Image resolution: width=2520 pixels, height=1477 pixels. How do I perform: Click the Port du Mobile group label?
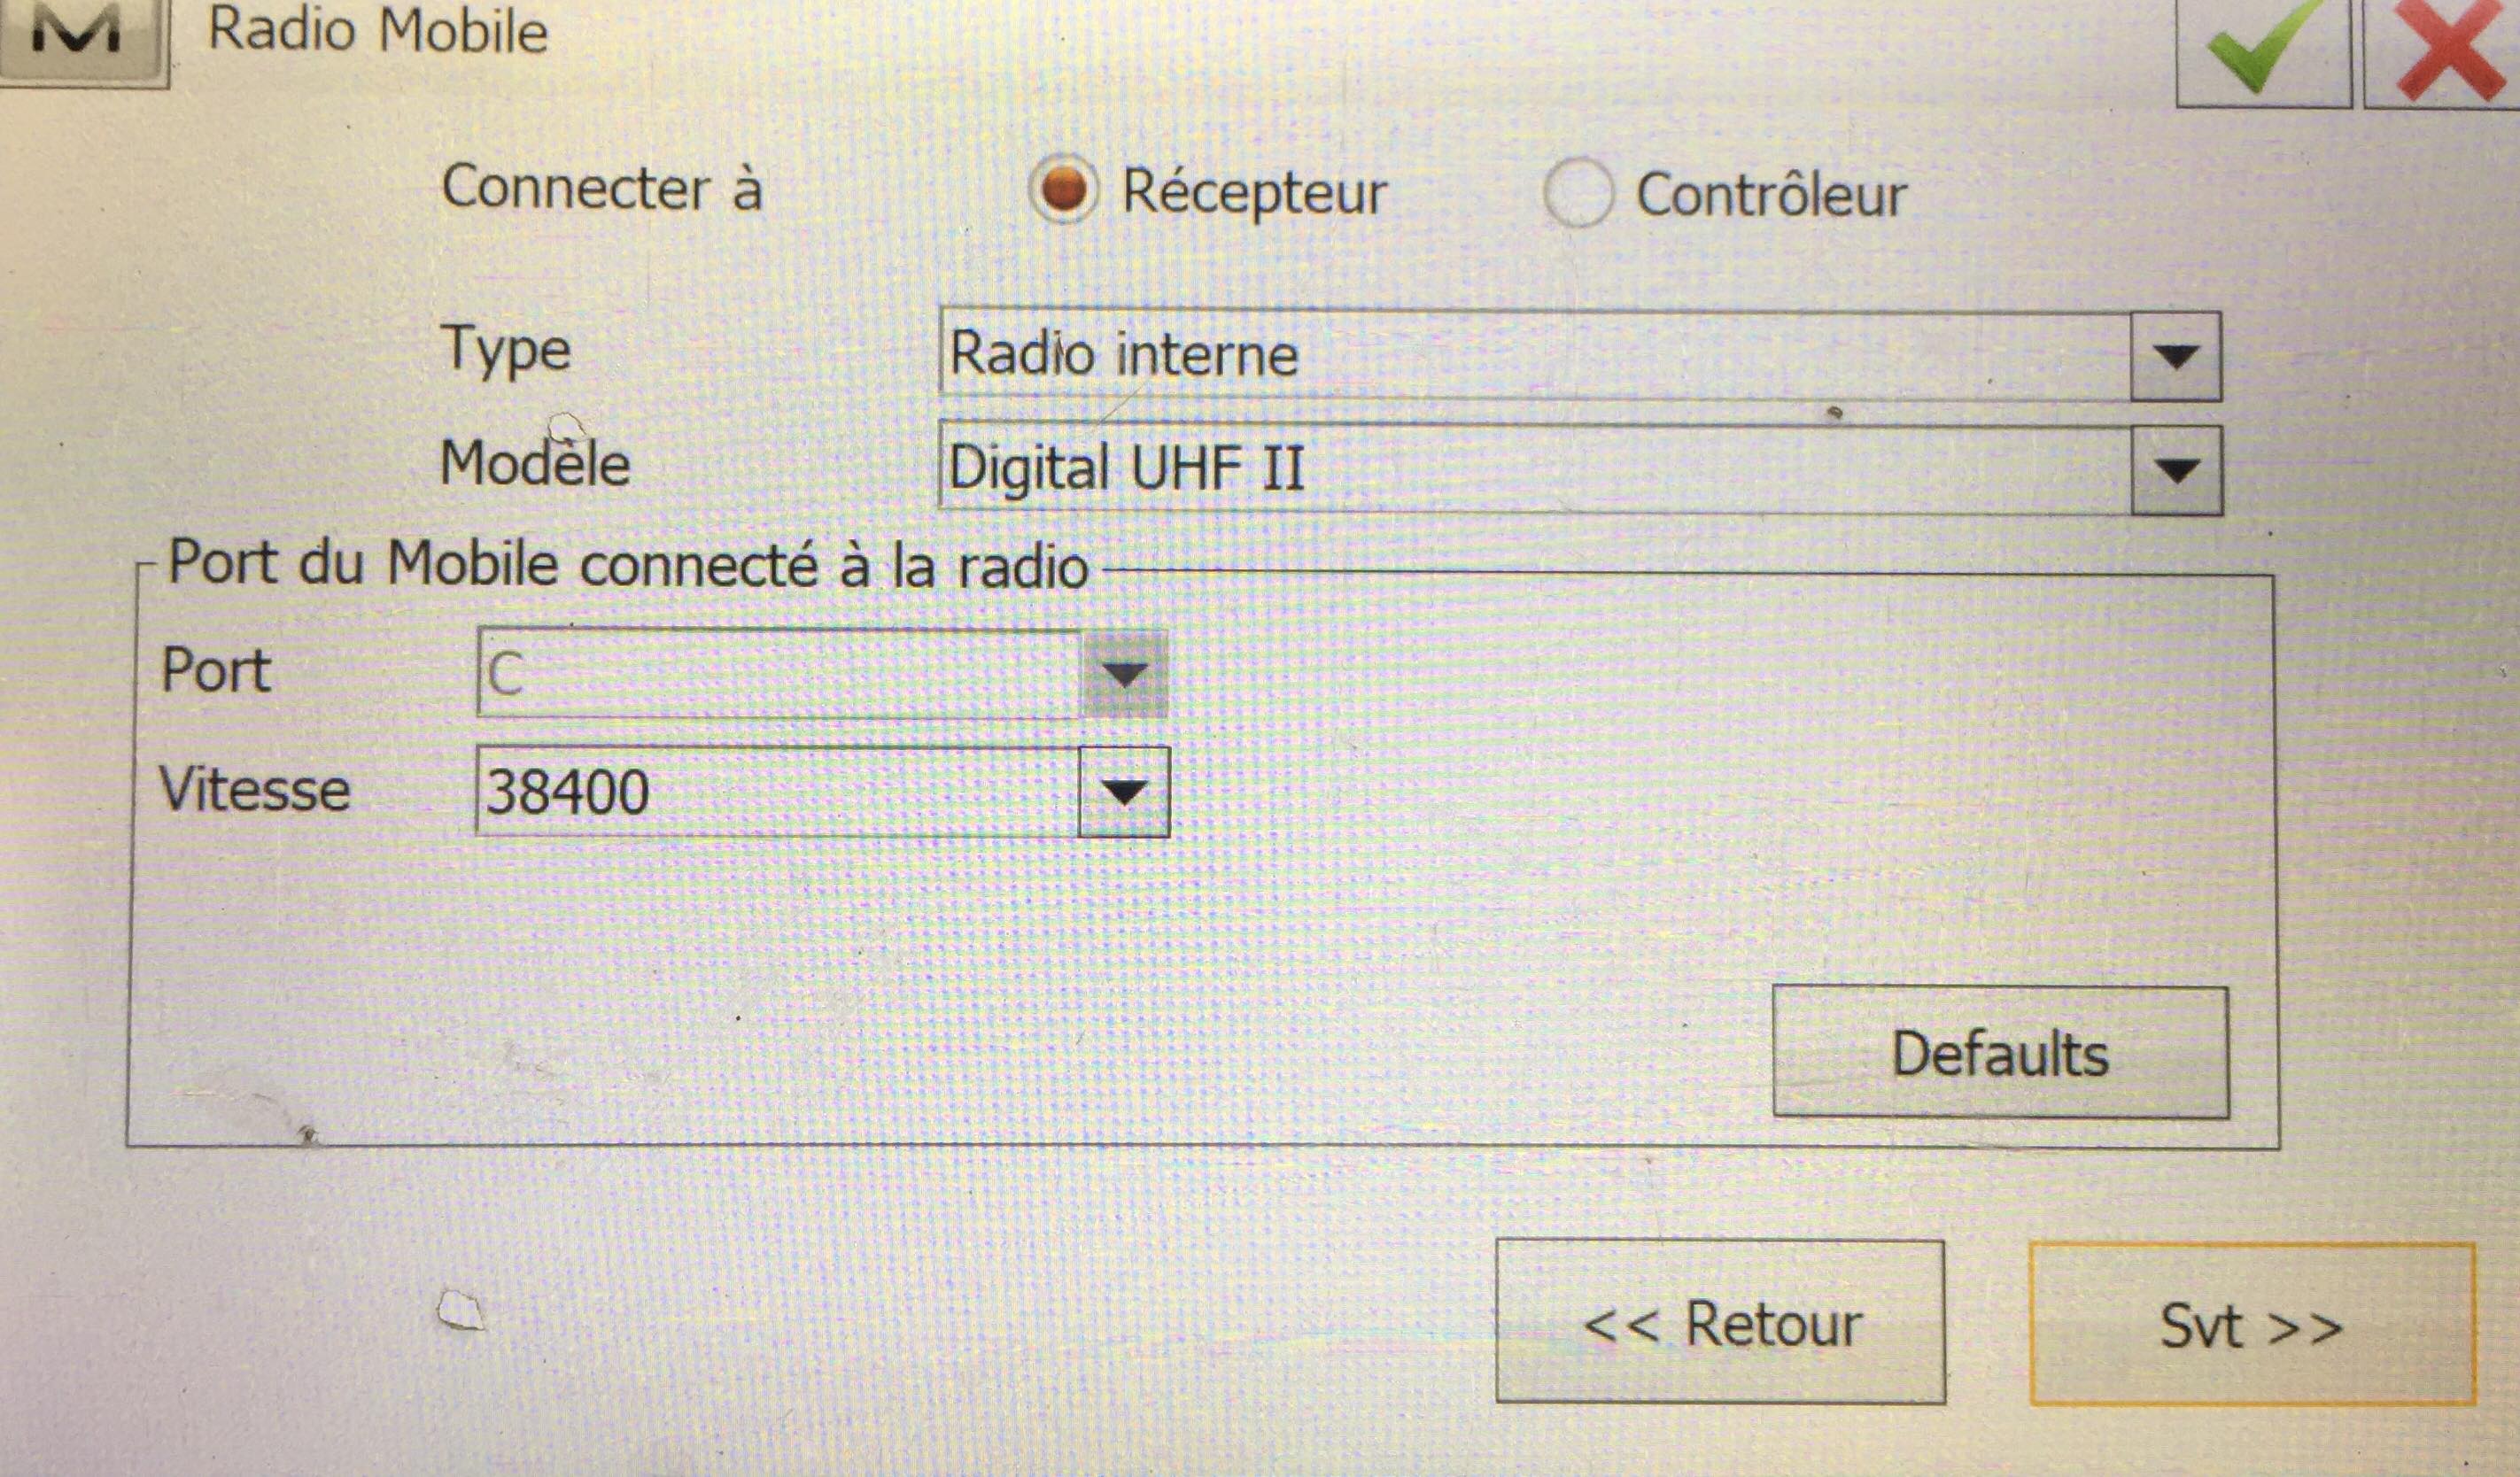(628, 564)
